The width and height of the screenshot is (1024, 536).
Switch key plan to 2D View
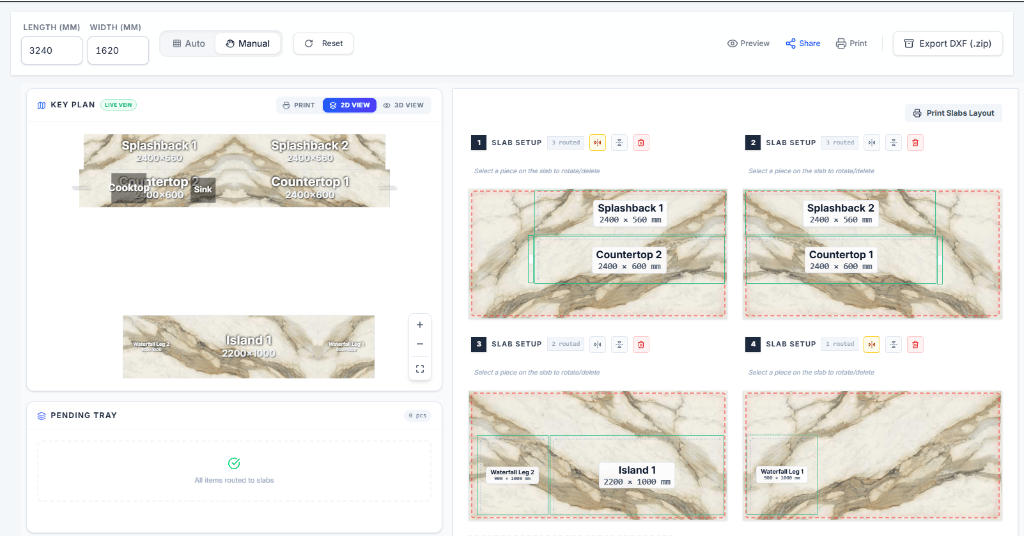click(349, 105)
